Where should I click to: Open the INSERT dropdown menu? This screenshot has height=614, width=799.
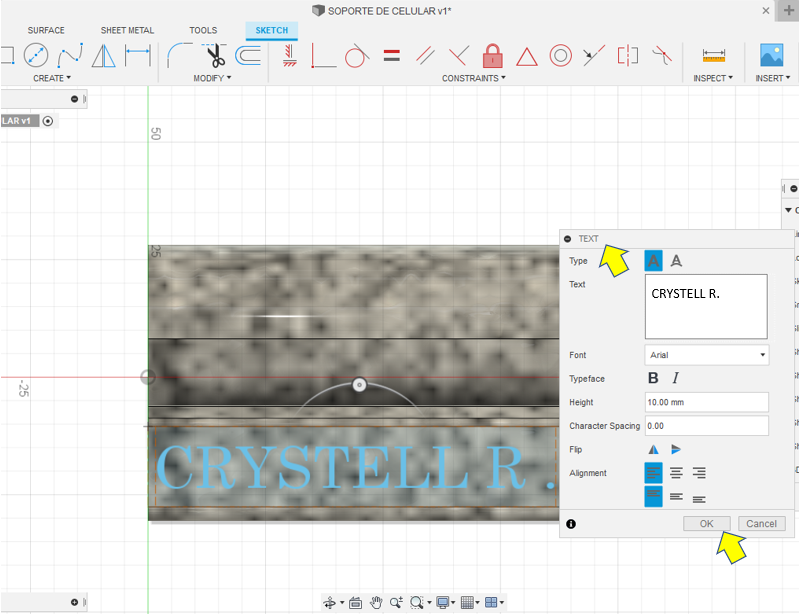pyautogui.click(x=773, y=78)
